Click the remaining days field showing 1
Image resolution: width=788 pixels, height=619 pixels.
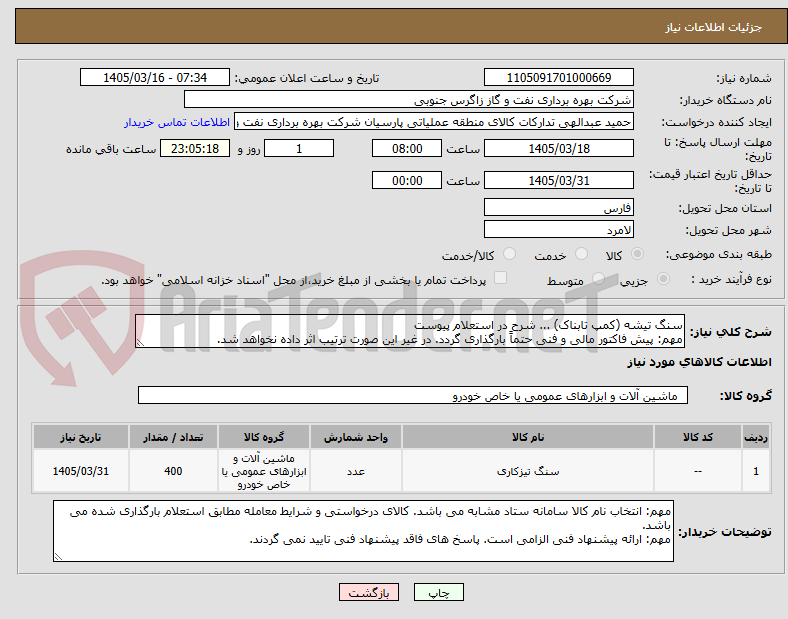point(299,149)
